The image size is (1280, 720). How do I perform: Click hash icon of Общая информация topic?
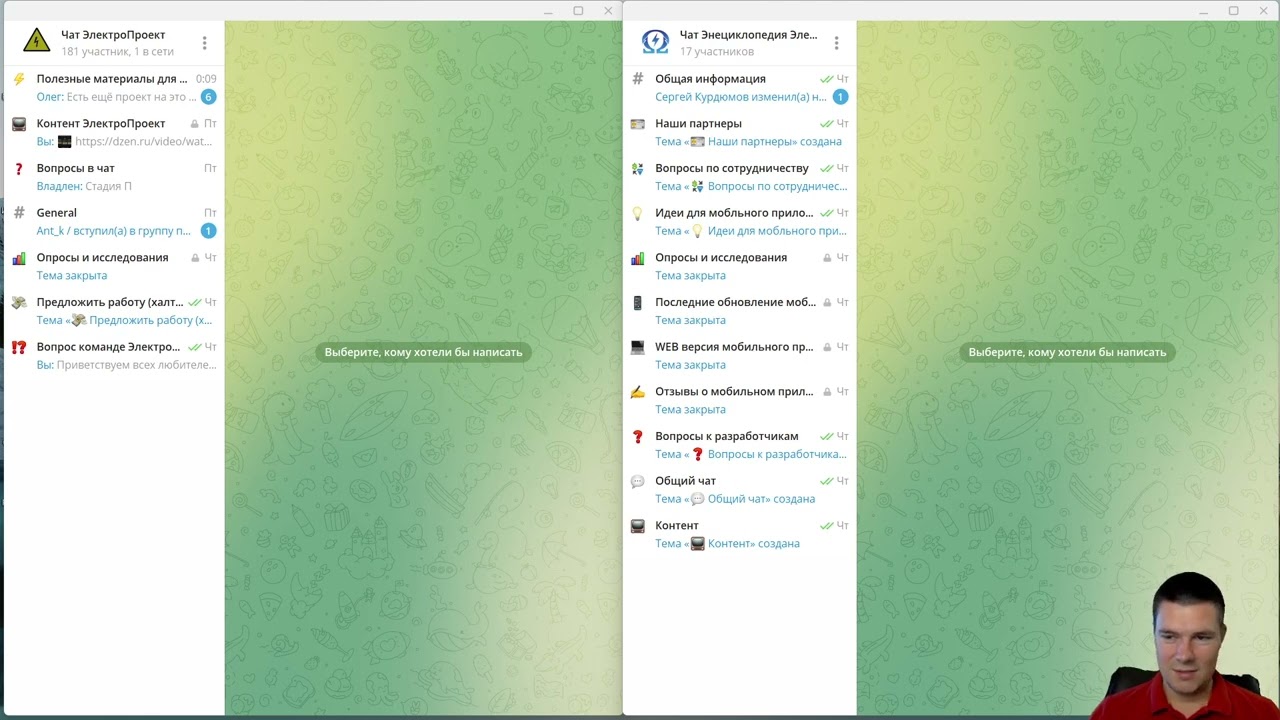click(638, 79)
